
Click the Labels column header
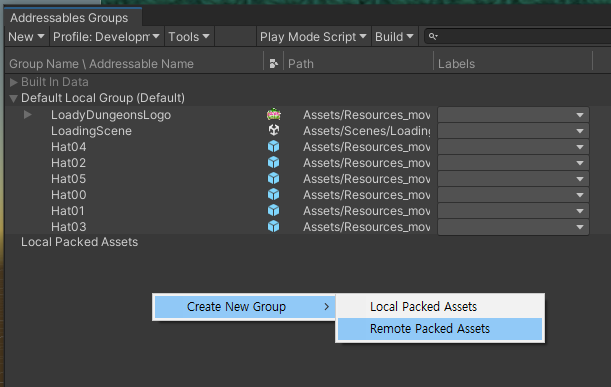(x=456, y=64)
